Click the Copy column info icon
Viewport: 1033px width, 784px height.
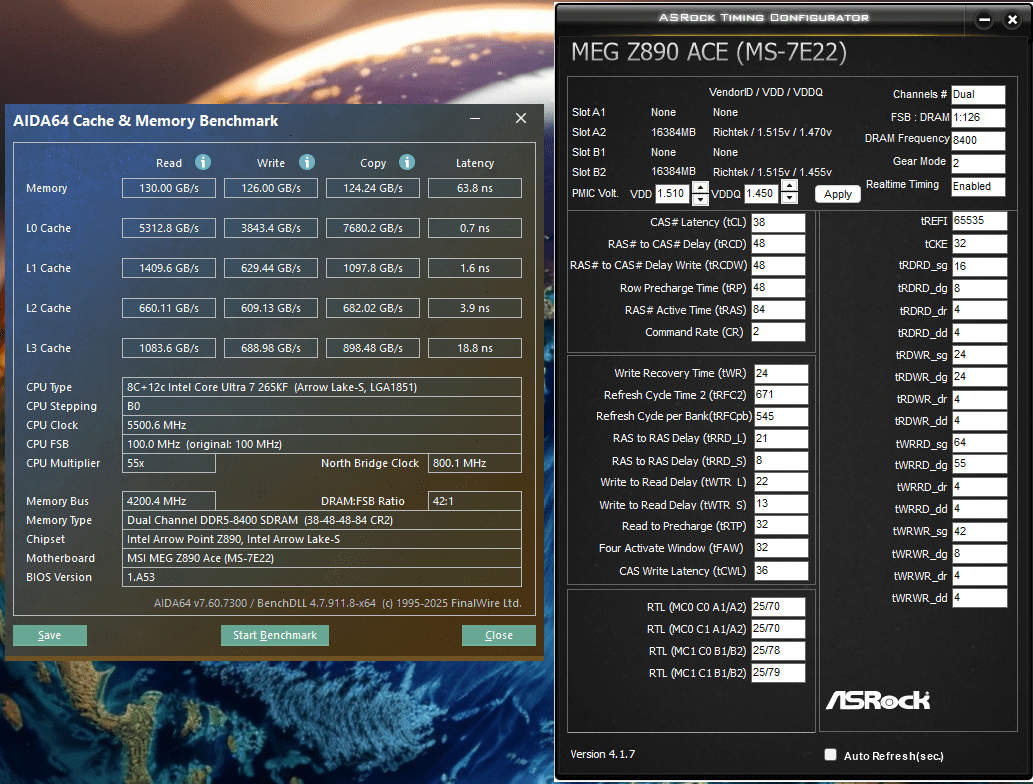click(407, 162)
